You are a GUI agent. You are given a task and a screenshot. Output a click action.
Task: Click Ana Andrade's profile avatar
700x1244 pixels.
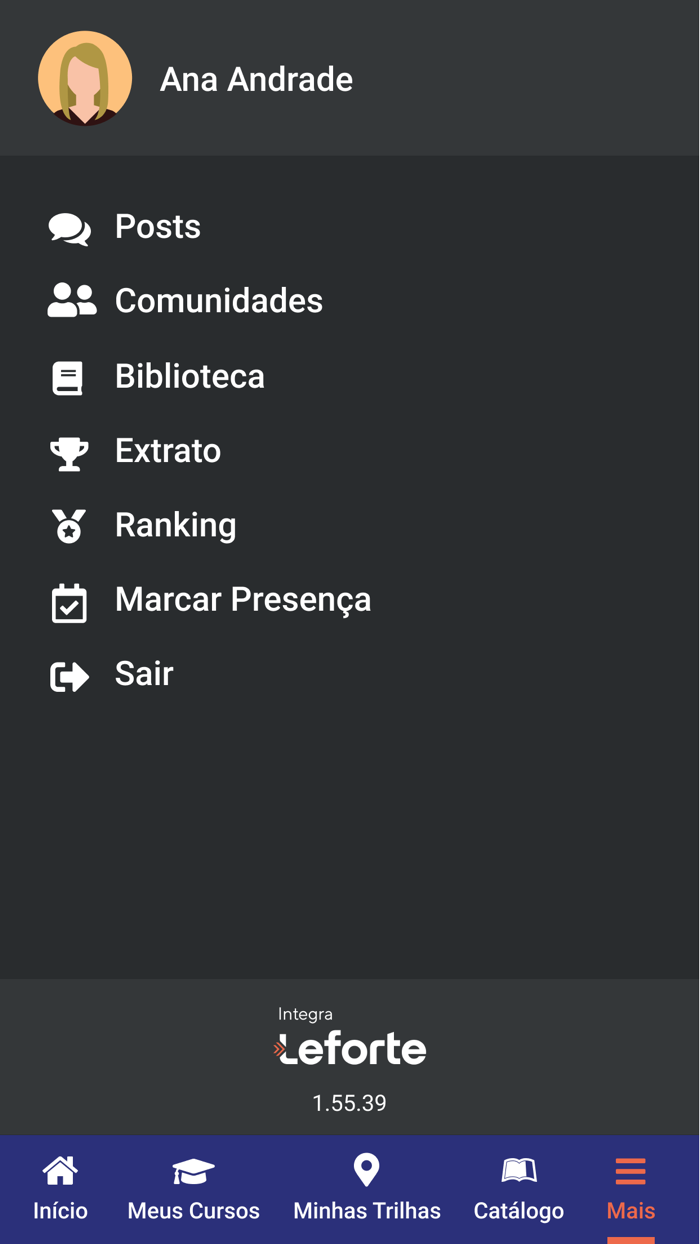coord(85,78)
